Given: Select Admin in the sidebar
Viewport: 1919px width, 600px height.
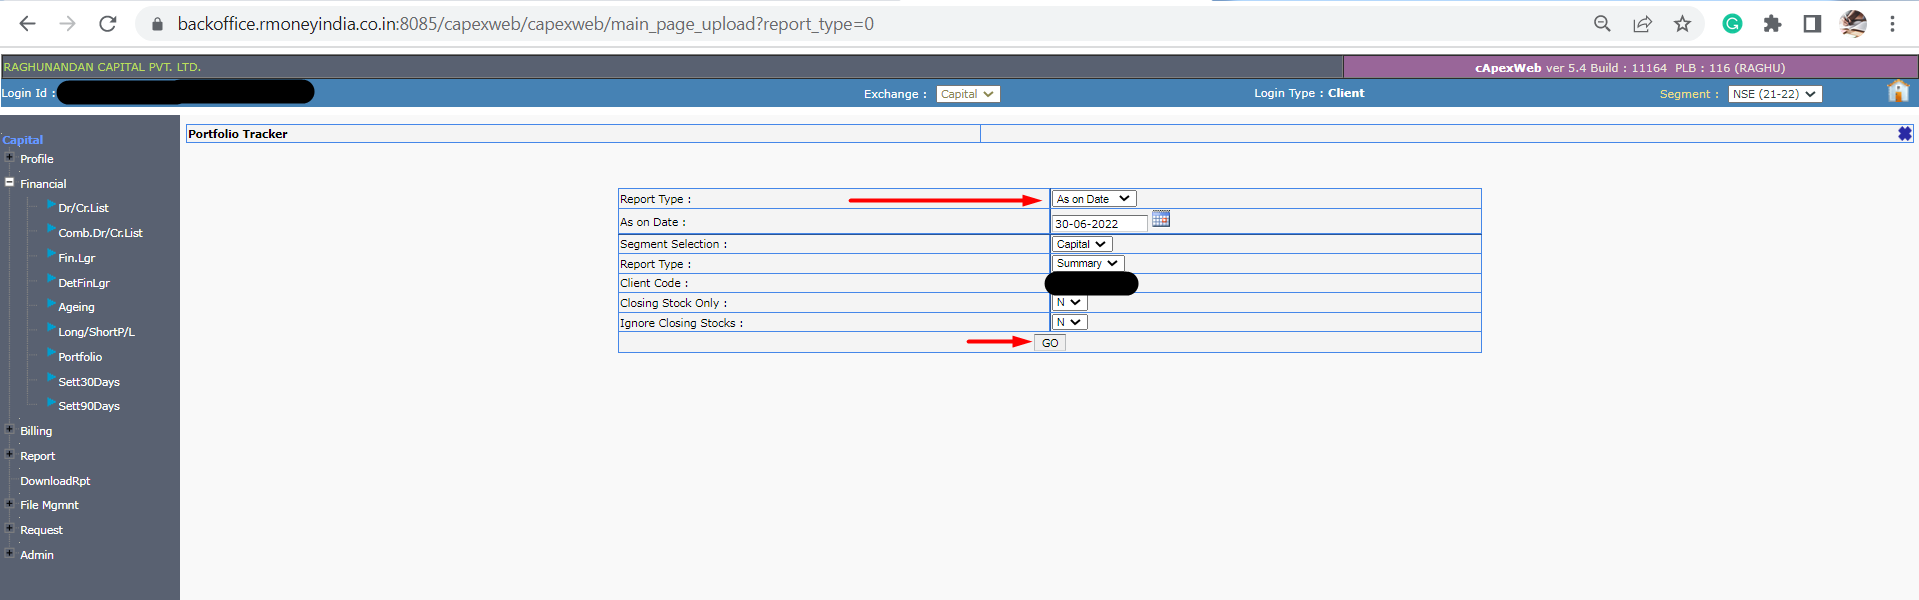Looking at the screenshot, I should (37, 555).
